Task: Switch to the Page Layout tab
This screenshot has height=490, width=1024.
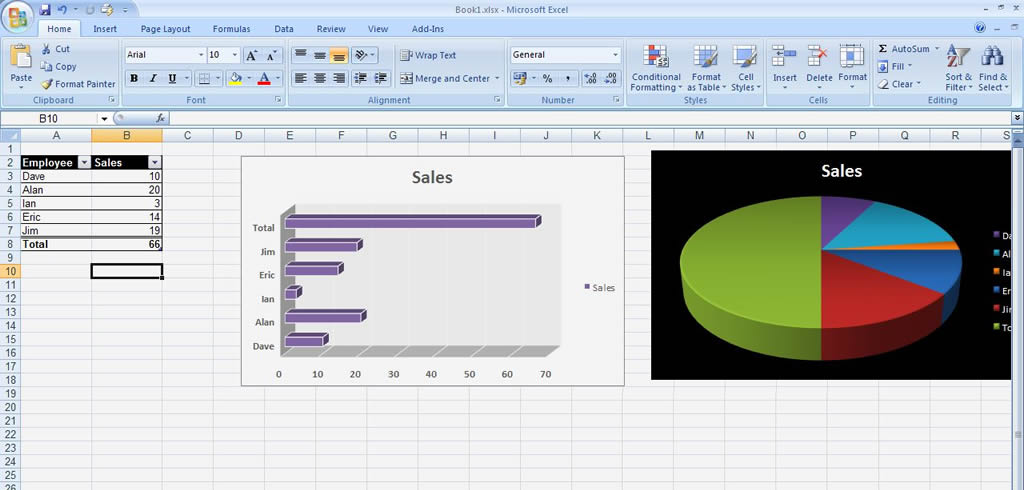Action: click(165, 29)
